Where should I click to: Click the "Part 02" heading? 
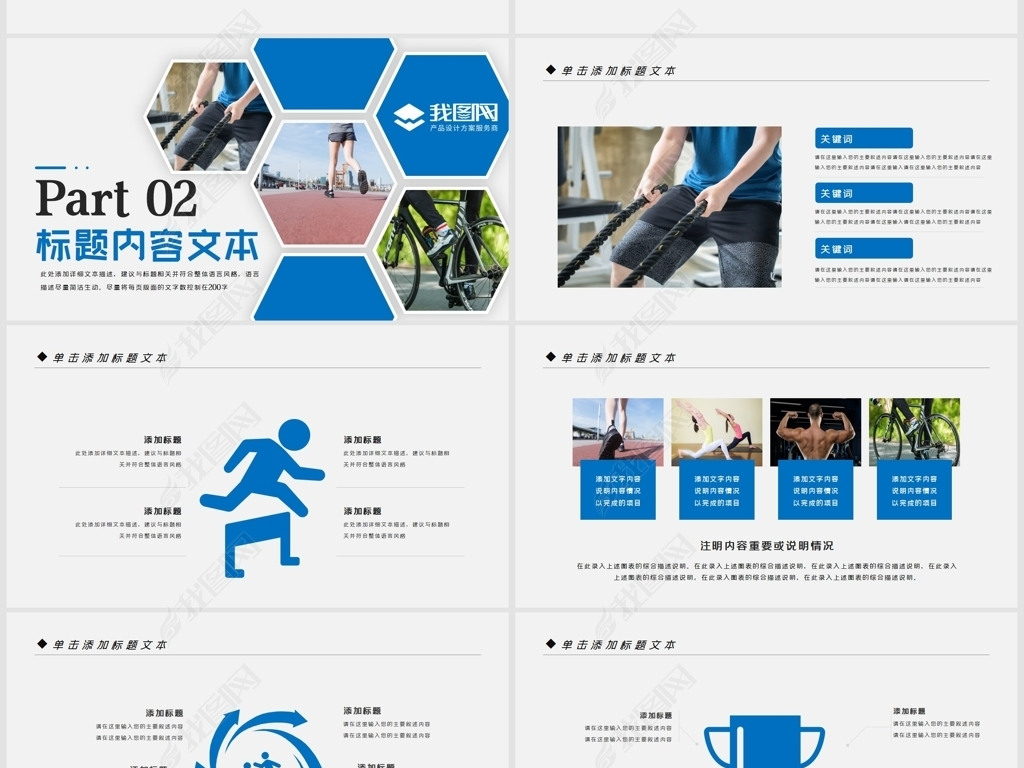(x=116, y=199)
